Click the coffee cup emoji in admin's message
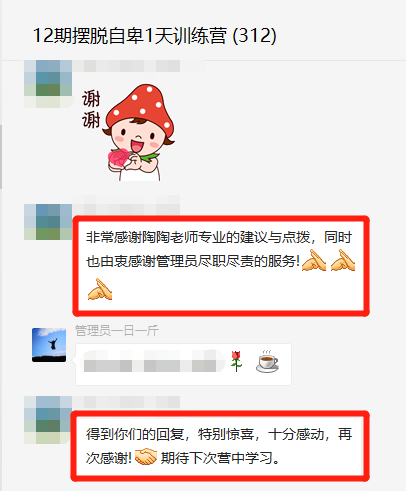 point(267,361)
